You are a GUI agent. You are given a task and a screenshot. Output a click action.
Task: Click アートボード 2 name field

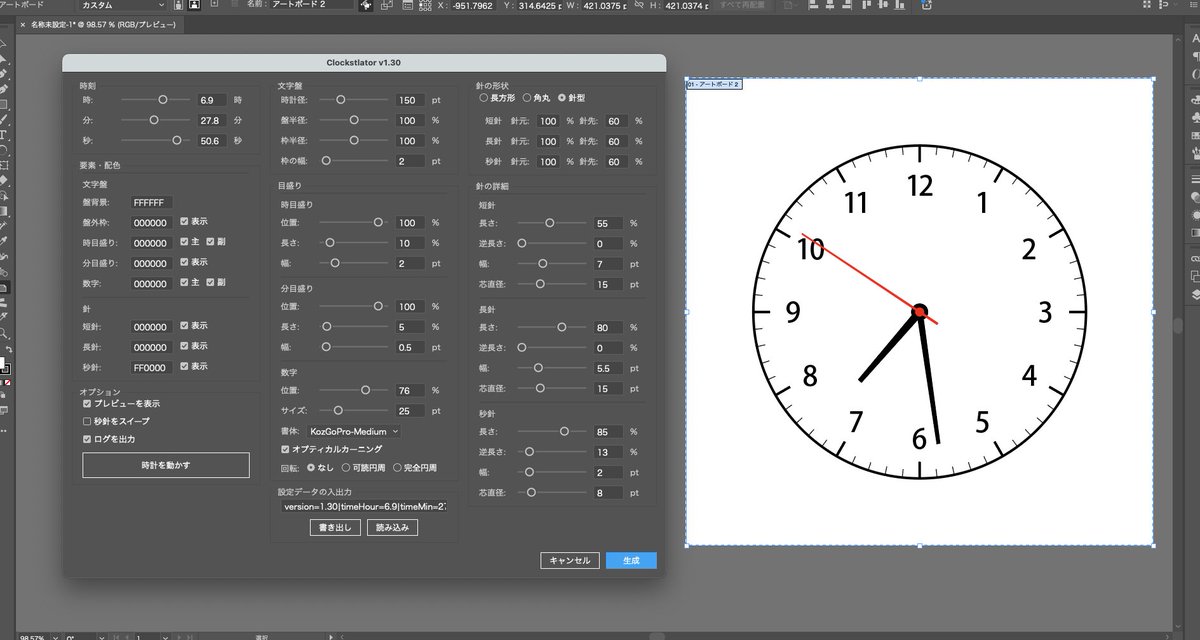coord(313,6)
